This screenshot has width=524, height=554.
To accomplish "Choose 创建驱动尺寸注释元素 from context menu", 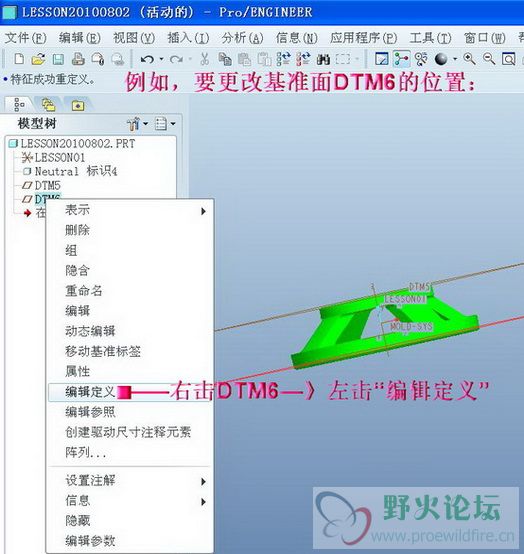I will (131, 432).
